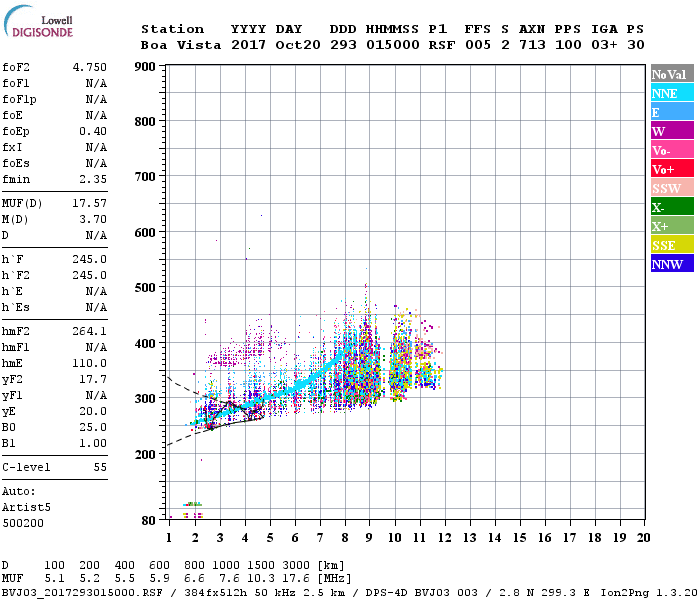Select the X+ light green legend swatch
700x600 pixels.
pos(672,225)
